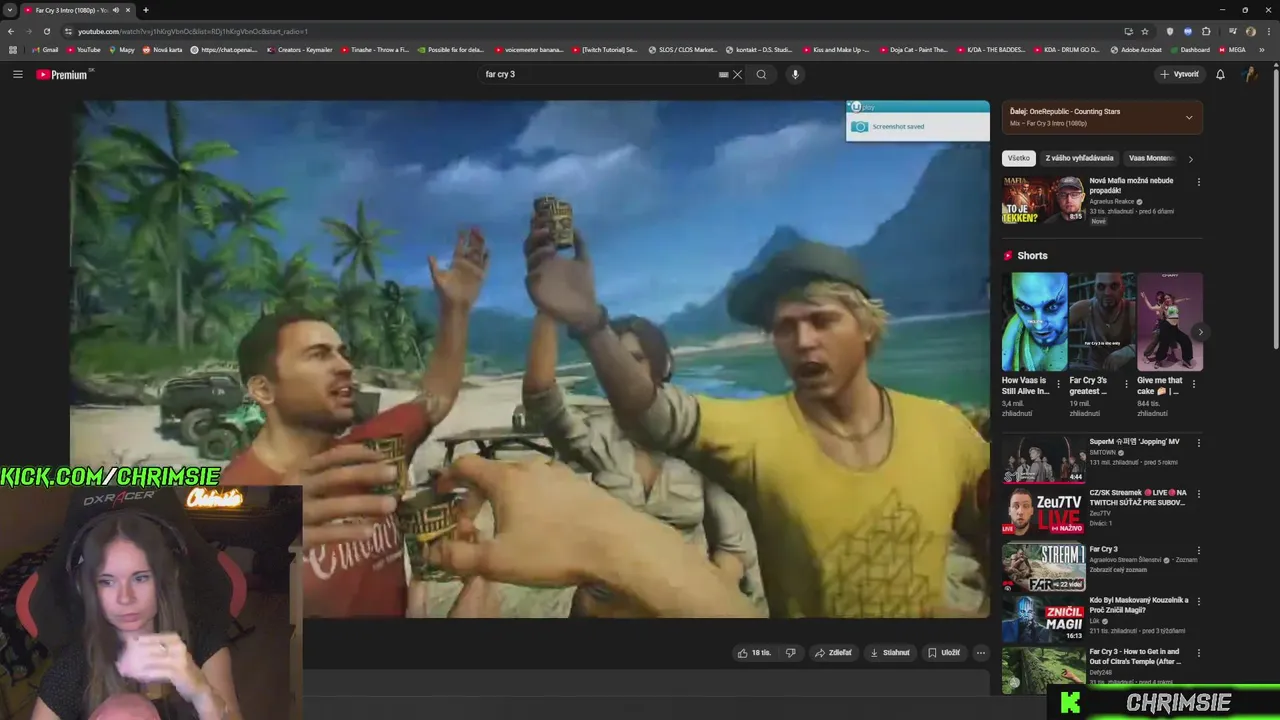Open SuperM Jopping MV video title
Viewport: 1280px width, 720px height.
point(1134,441)
